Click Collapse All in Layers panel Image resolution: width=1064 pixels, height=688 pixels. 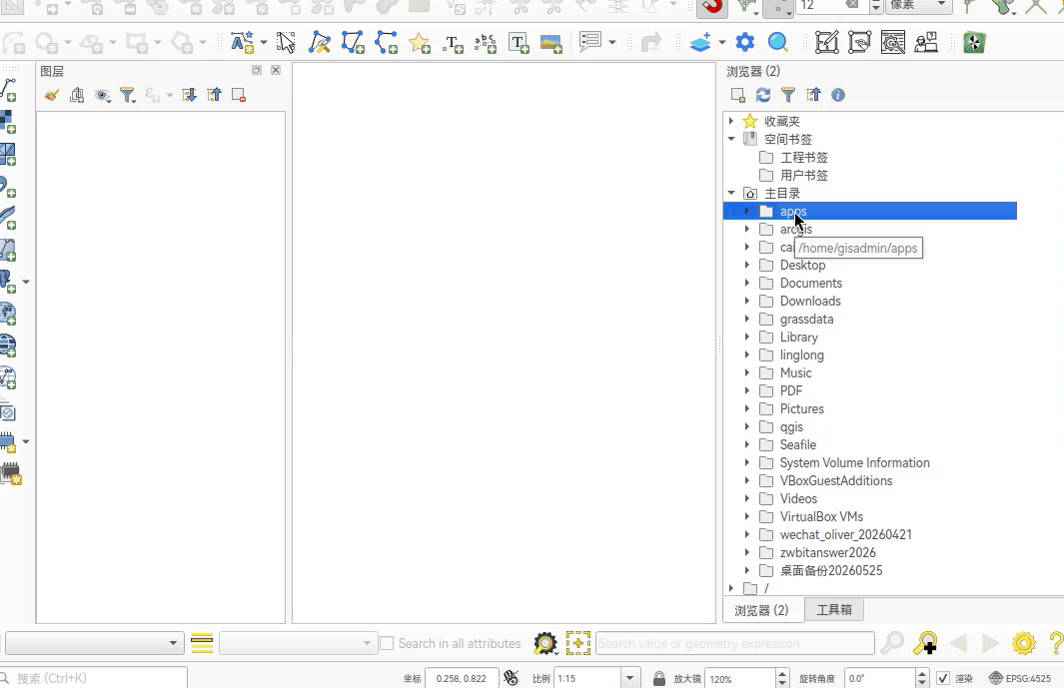click(x=214, y=95)
